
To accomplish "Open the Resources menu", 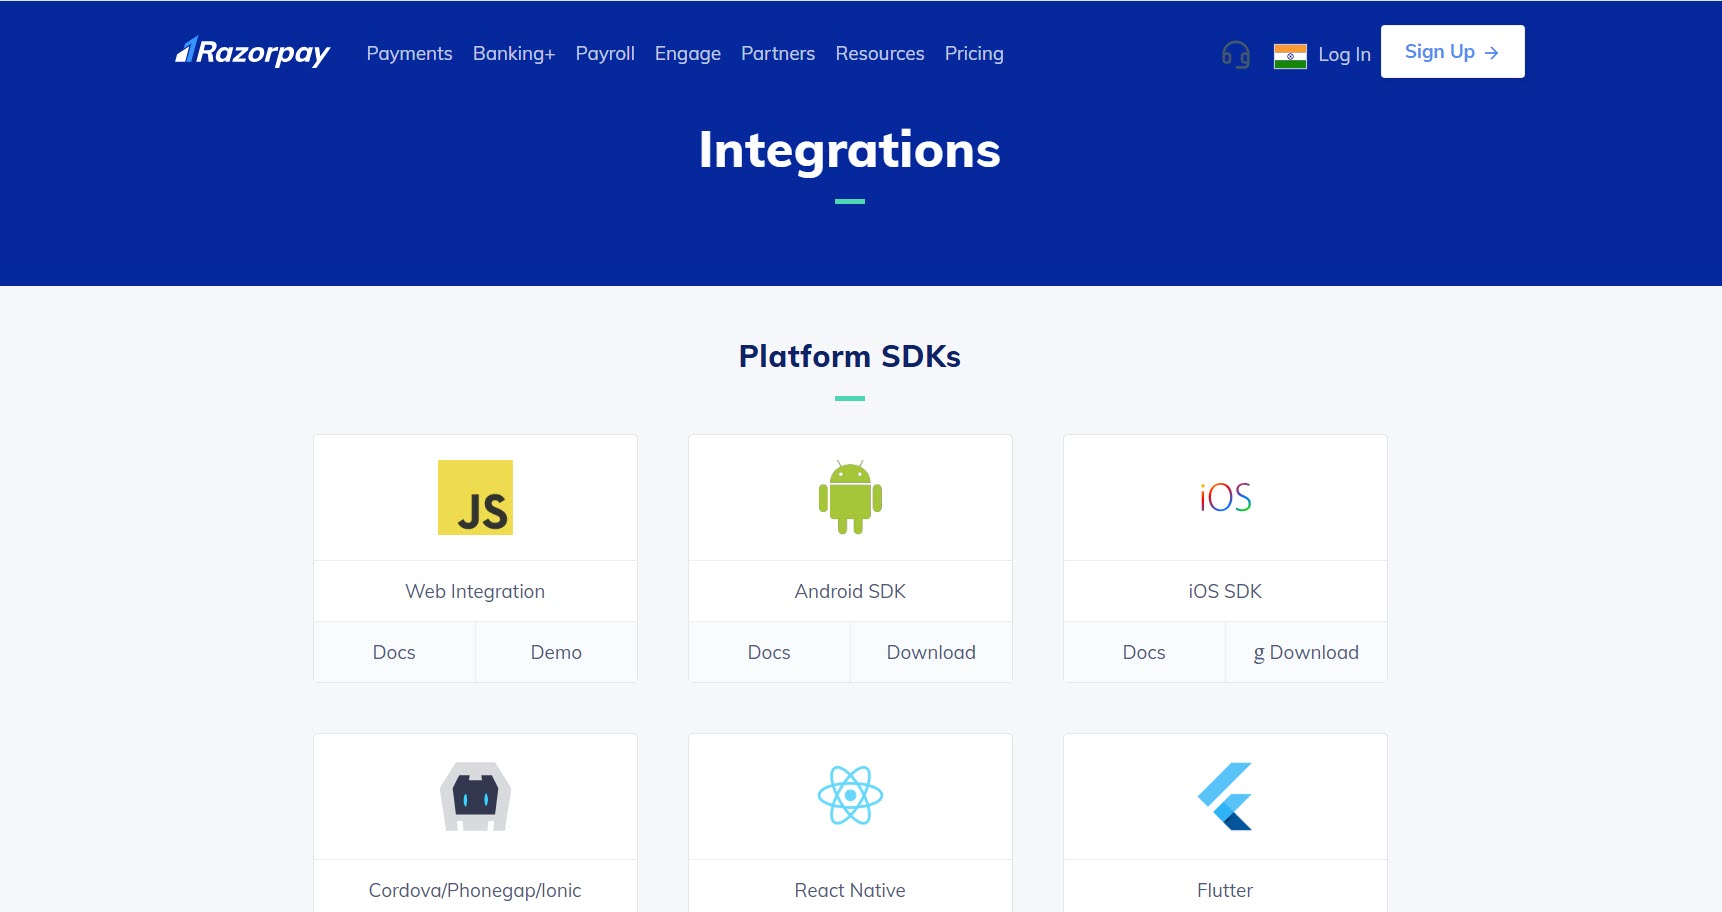I will [x=880, y=54].
